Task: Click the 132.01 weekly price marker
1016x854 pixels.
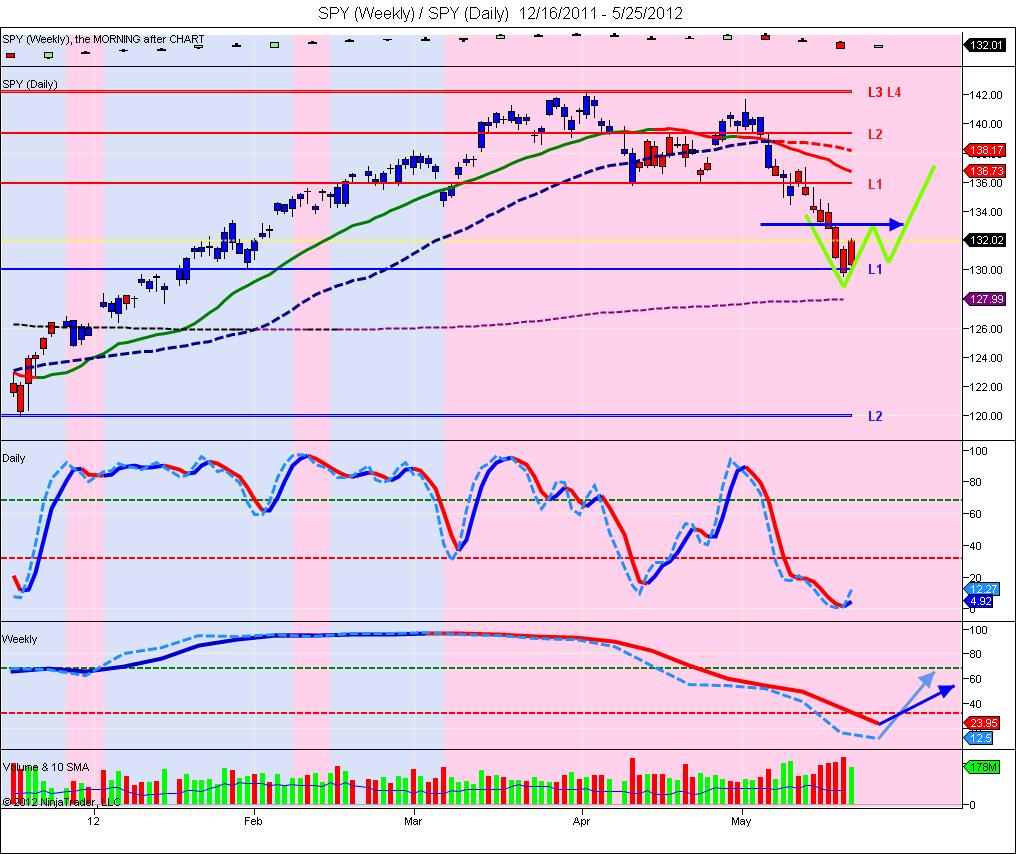Action: pyautogui.click(x=986, y=45)
